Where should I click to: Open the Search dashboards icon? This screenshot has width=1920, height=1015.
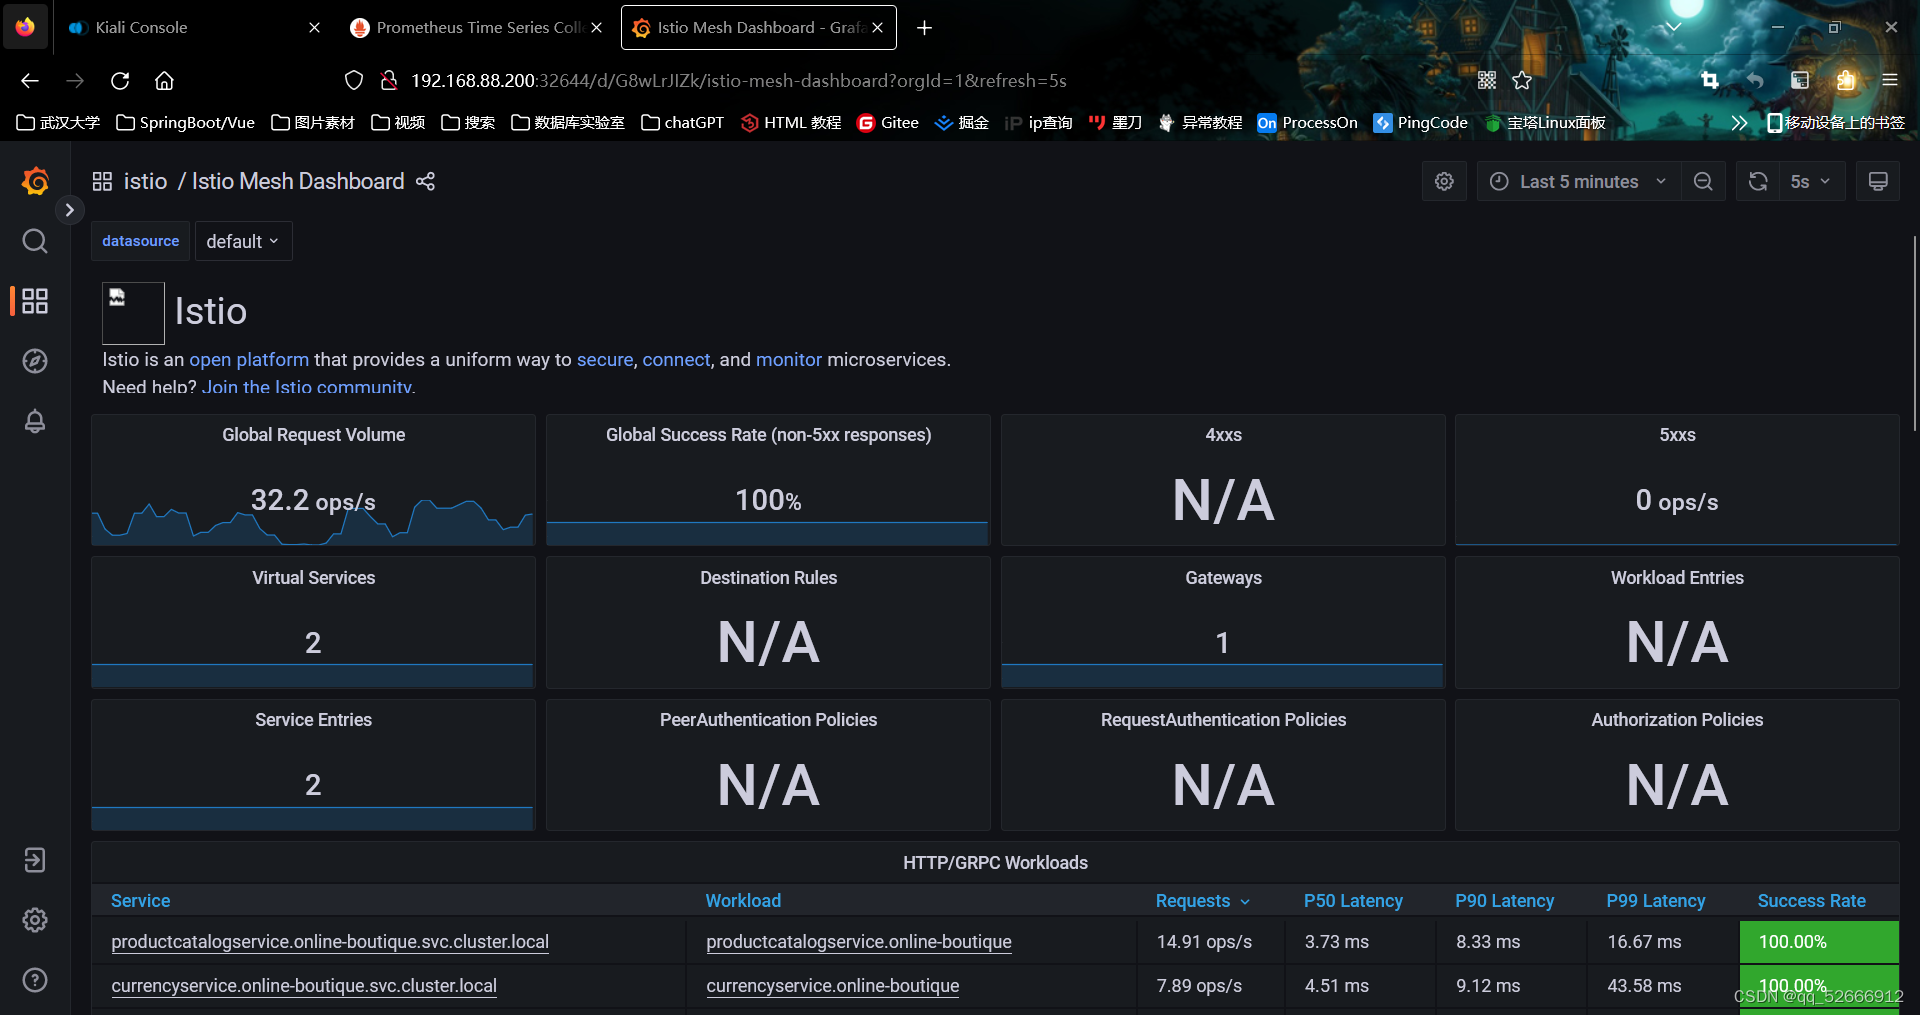(x=35, y=241)
